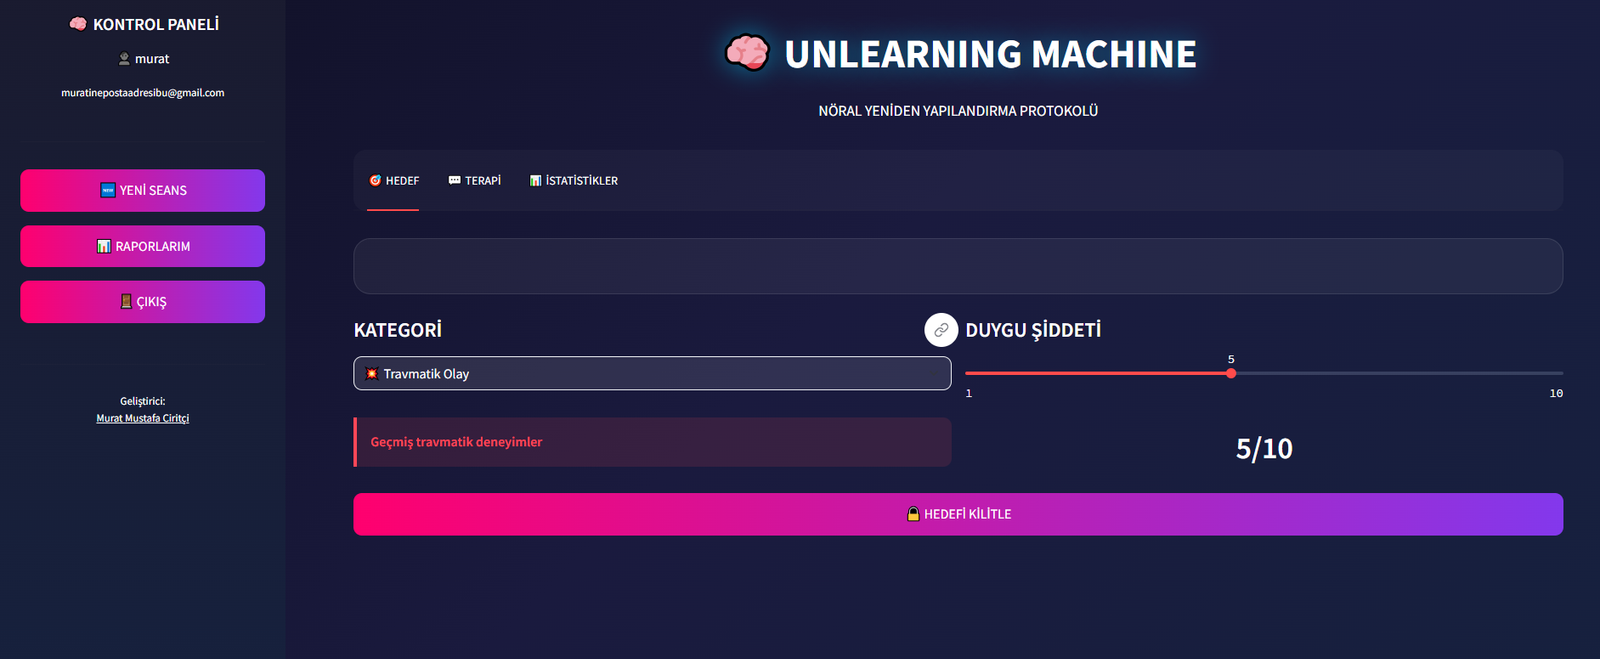Click the chain link icon beside DUYGU ŞİDDETİ
Image resolution: width=1600 pixels, height=659 pixels.
click(941, 330)
